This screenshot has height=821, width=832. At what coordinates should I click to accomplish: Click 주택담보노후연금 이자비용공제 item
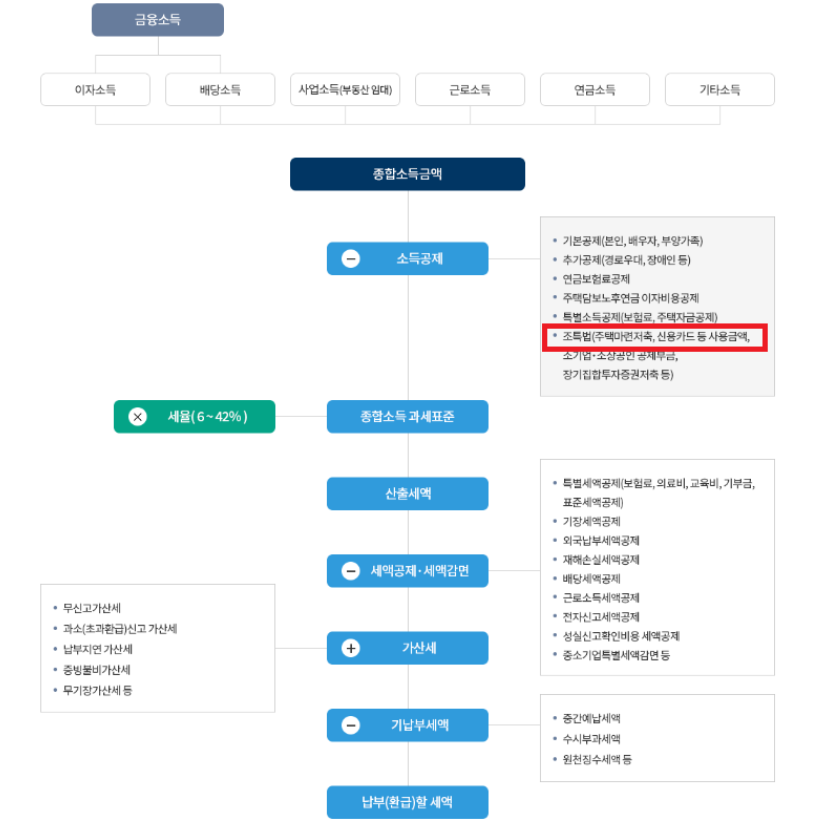(630, 298)
